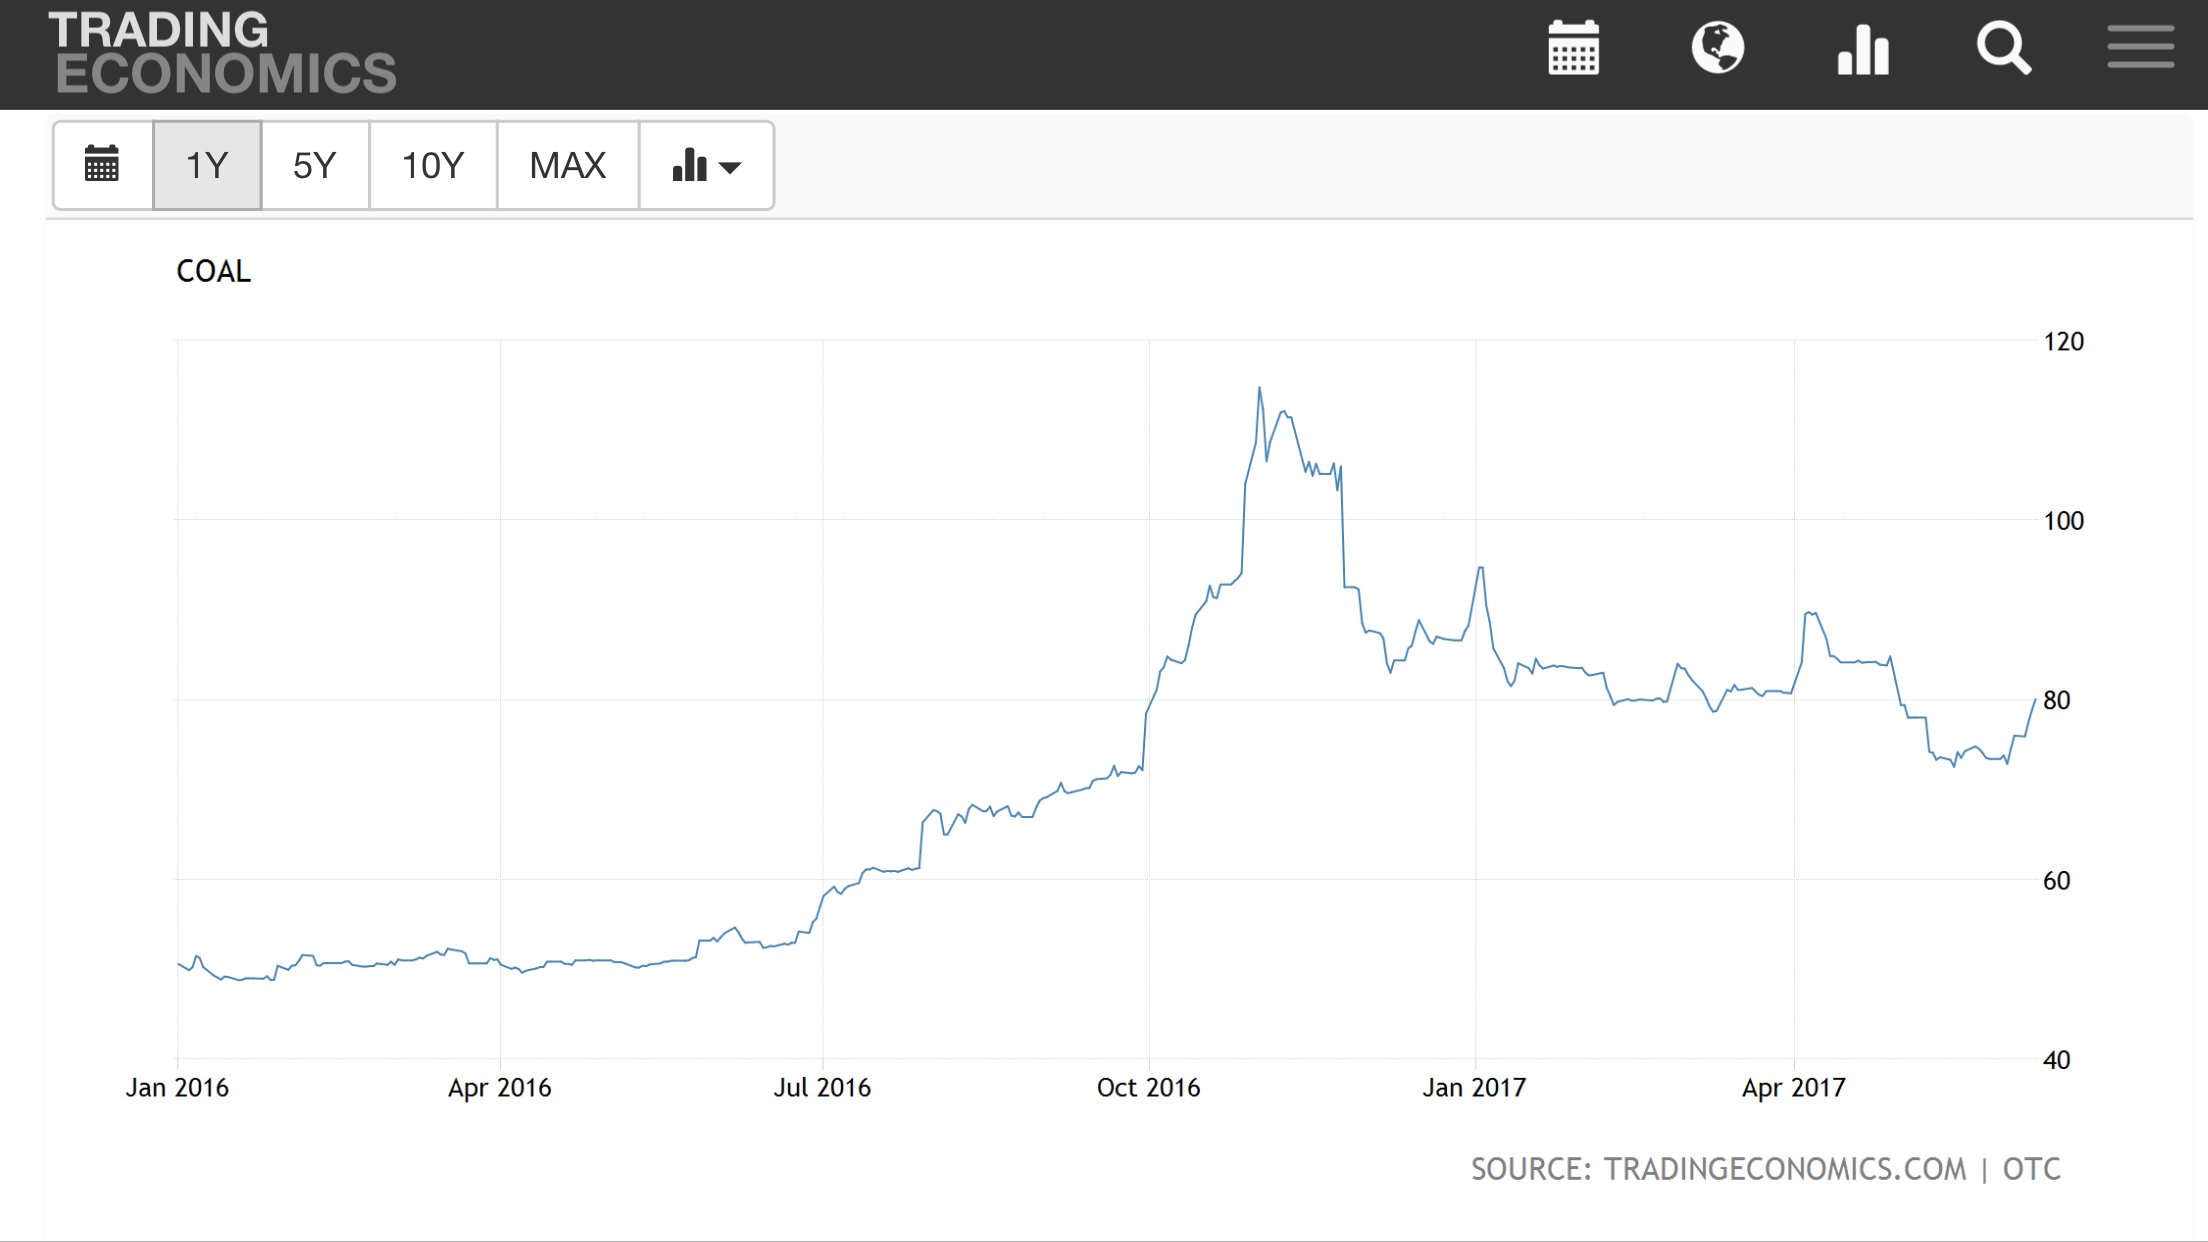Switch chart to 5Y range
This screenshot has width=2208, height=1242.
pos(314,165)
